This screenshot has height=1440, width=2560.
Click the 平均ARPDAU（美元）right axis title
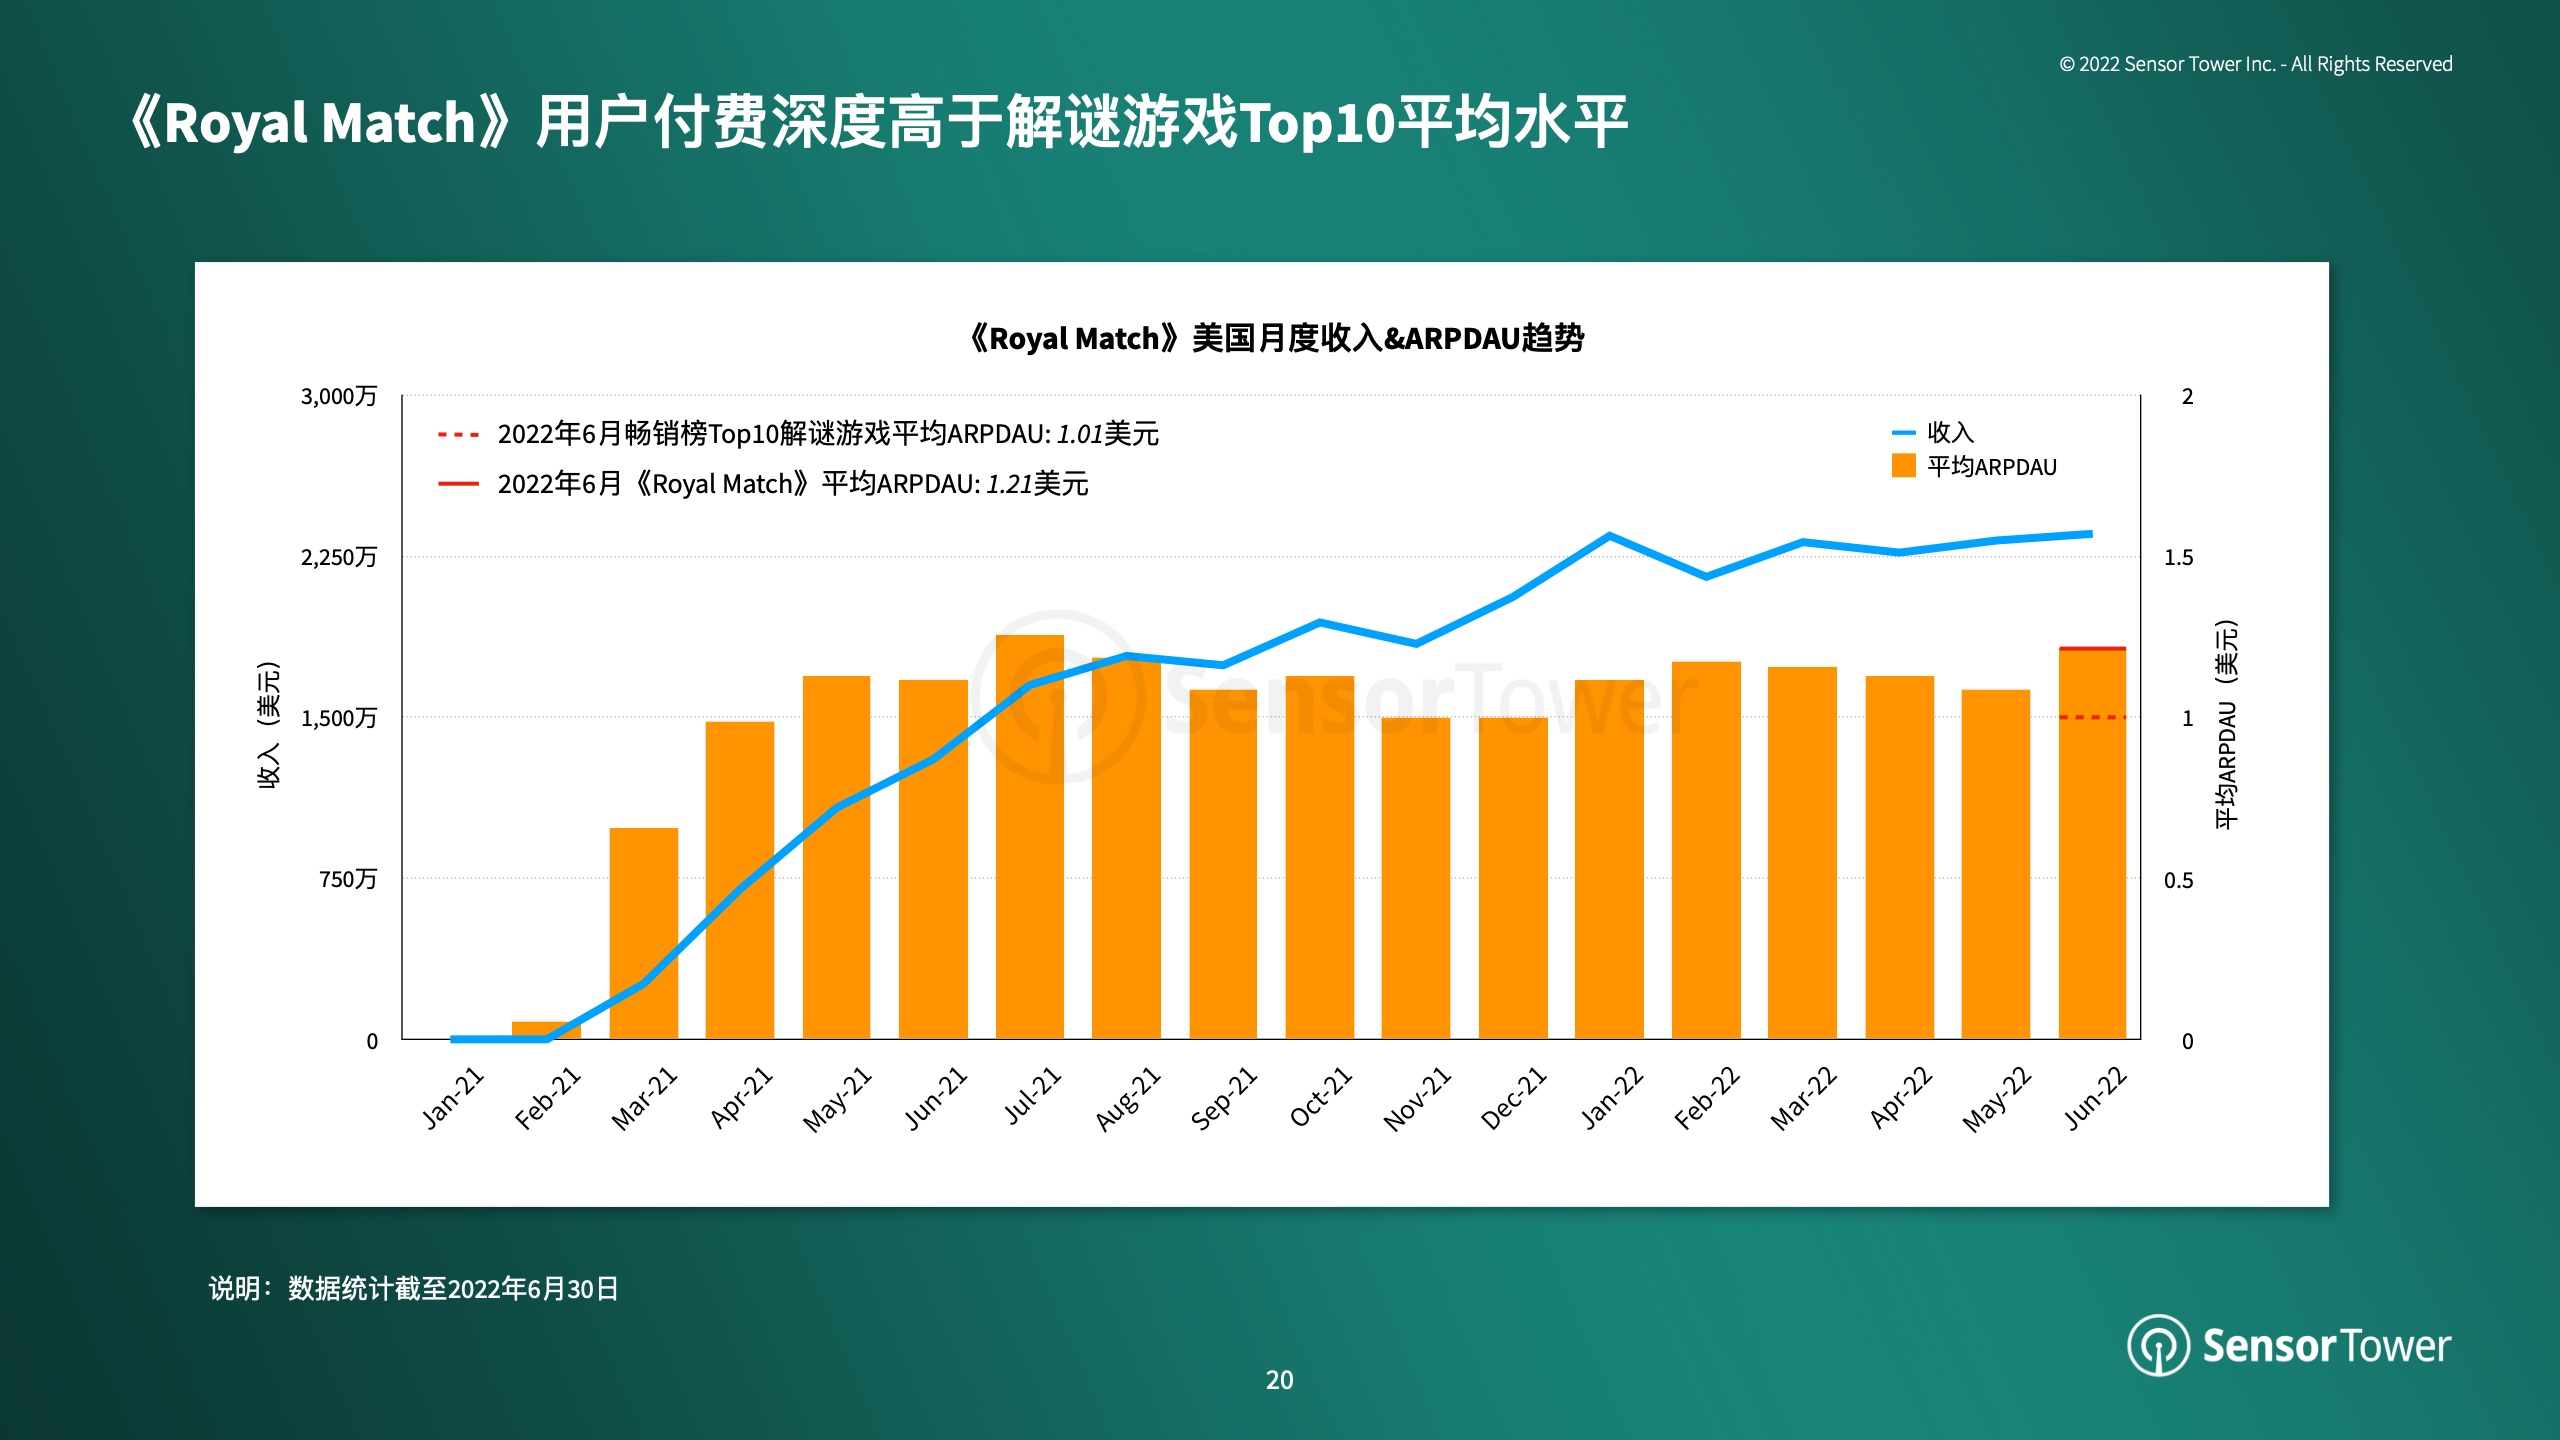2226,725
